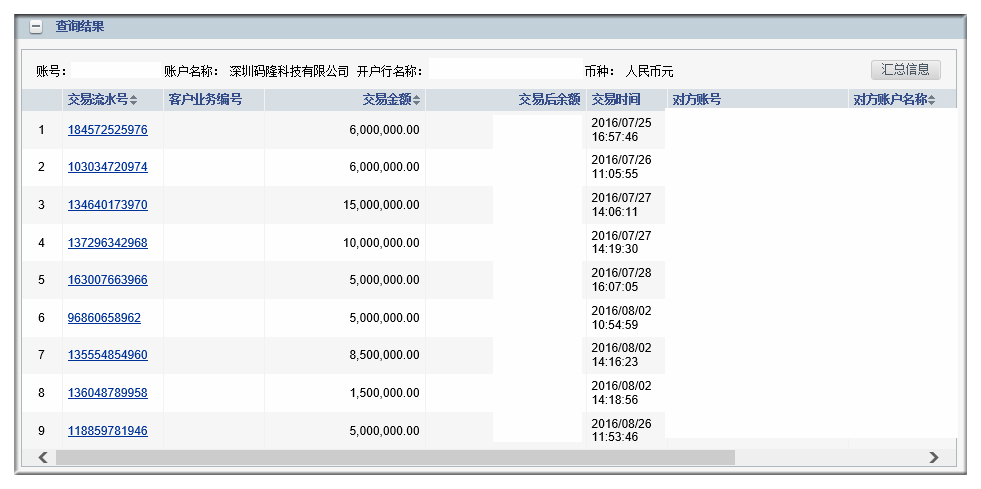Sort by 对方账户名称 column arrows

click(932, 100)
